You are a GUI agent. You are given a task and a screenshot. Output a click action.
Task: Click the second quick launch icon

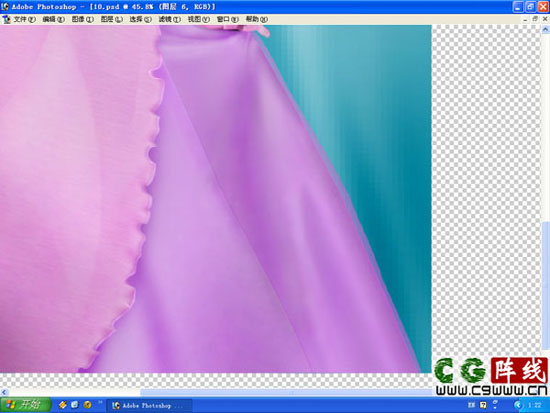pyautogui.click(x=75, y=405)
